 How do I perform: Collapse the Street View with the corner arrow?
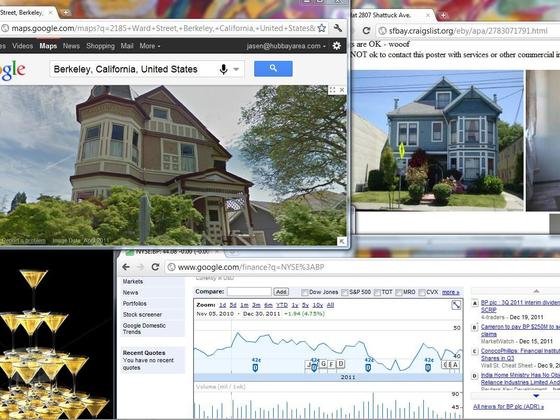click(x=342, y=241)
